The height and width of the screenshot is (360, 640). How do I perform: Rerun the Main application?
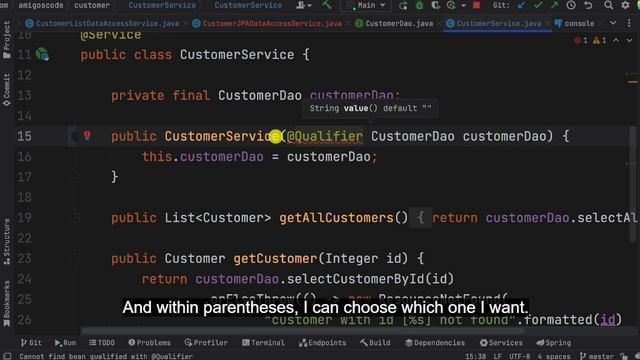pyautogui.click(x=403, y=5)
